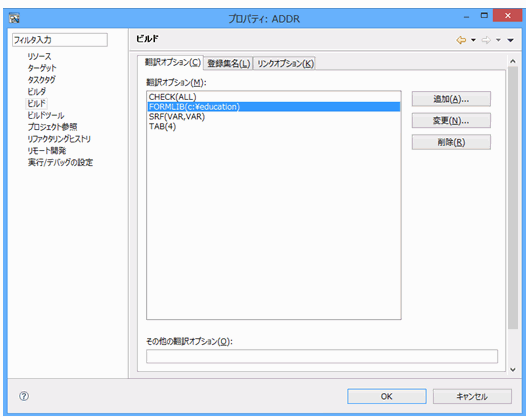The height and width of the screenshot is (417, 526).
Task: Open the view menu triangle in header
Action: (511, 40)
